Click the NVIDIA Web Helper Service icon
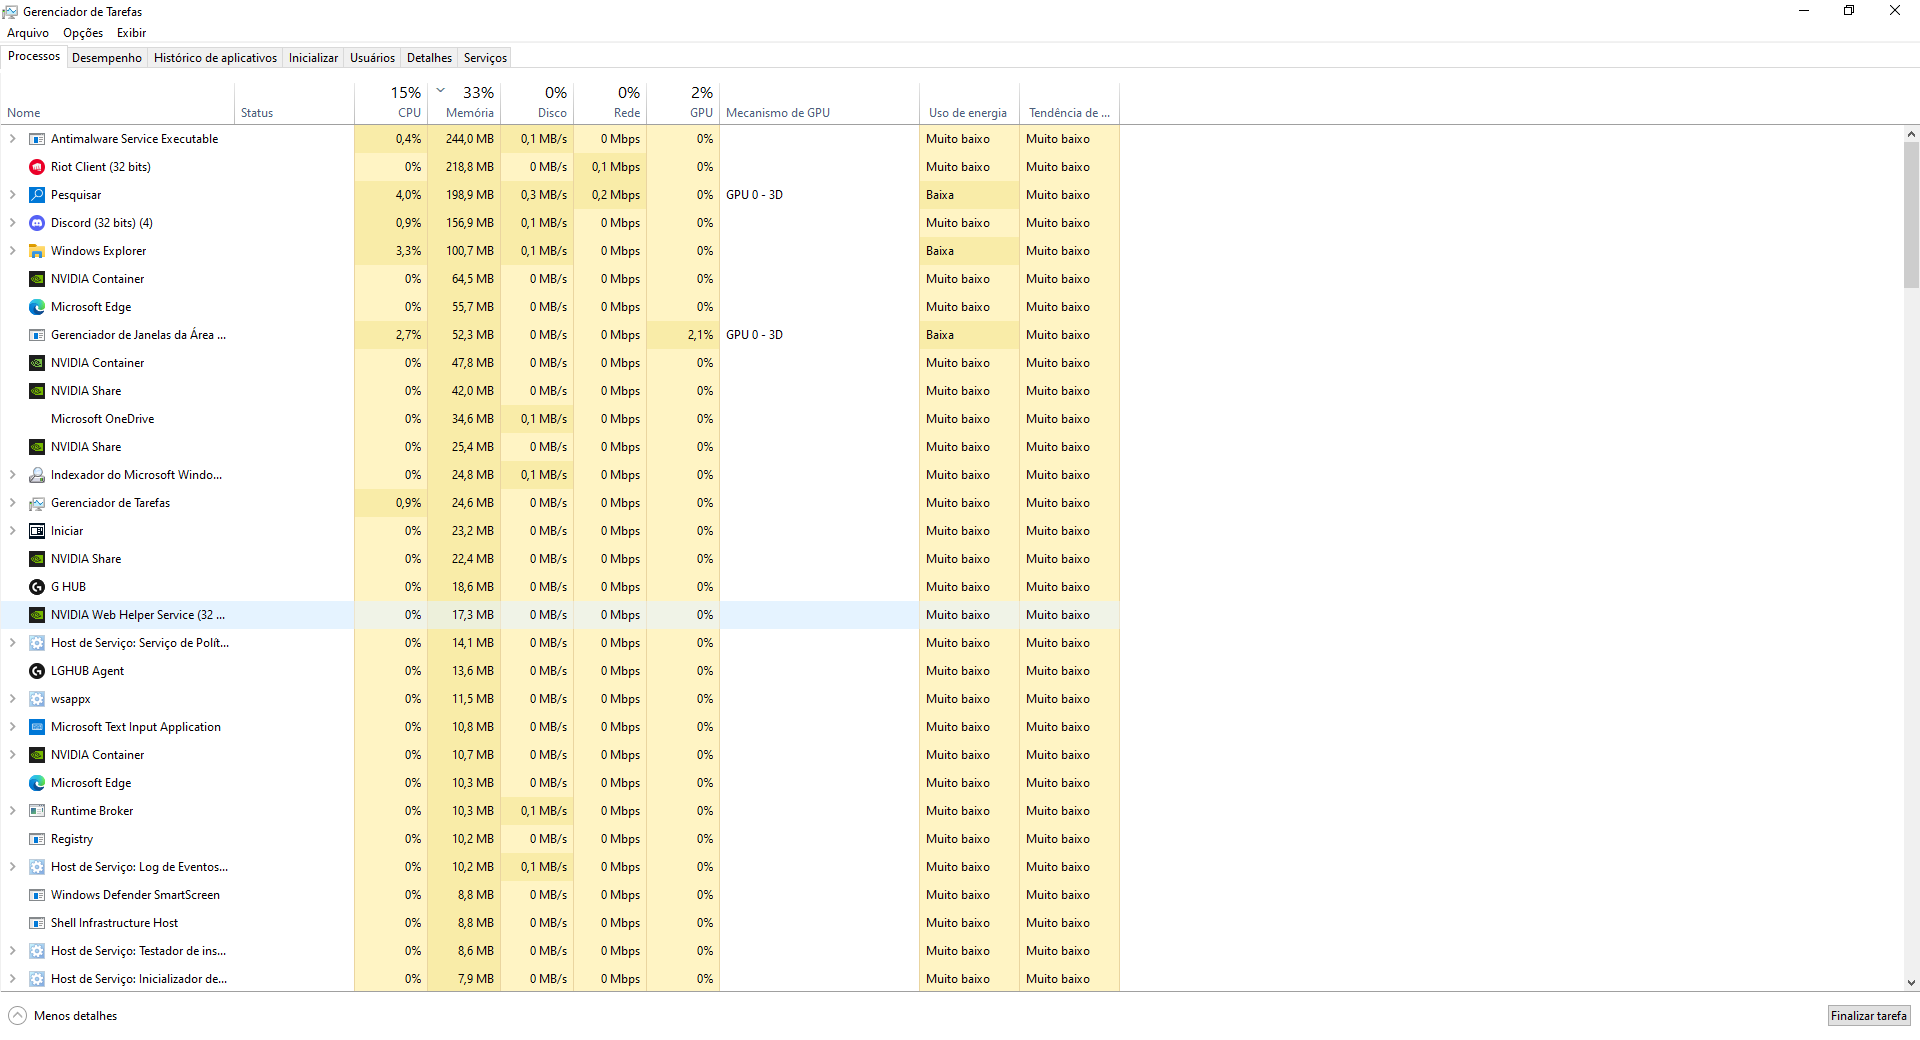 click(x=37, y=615)
